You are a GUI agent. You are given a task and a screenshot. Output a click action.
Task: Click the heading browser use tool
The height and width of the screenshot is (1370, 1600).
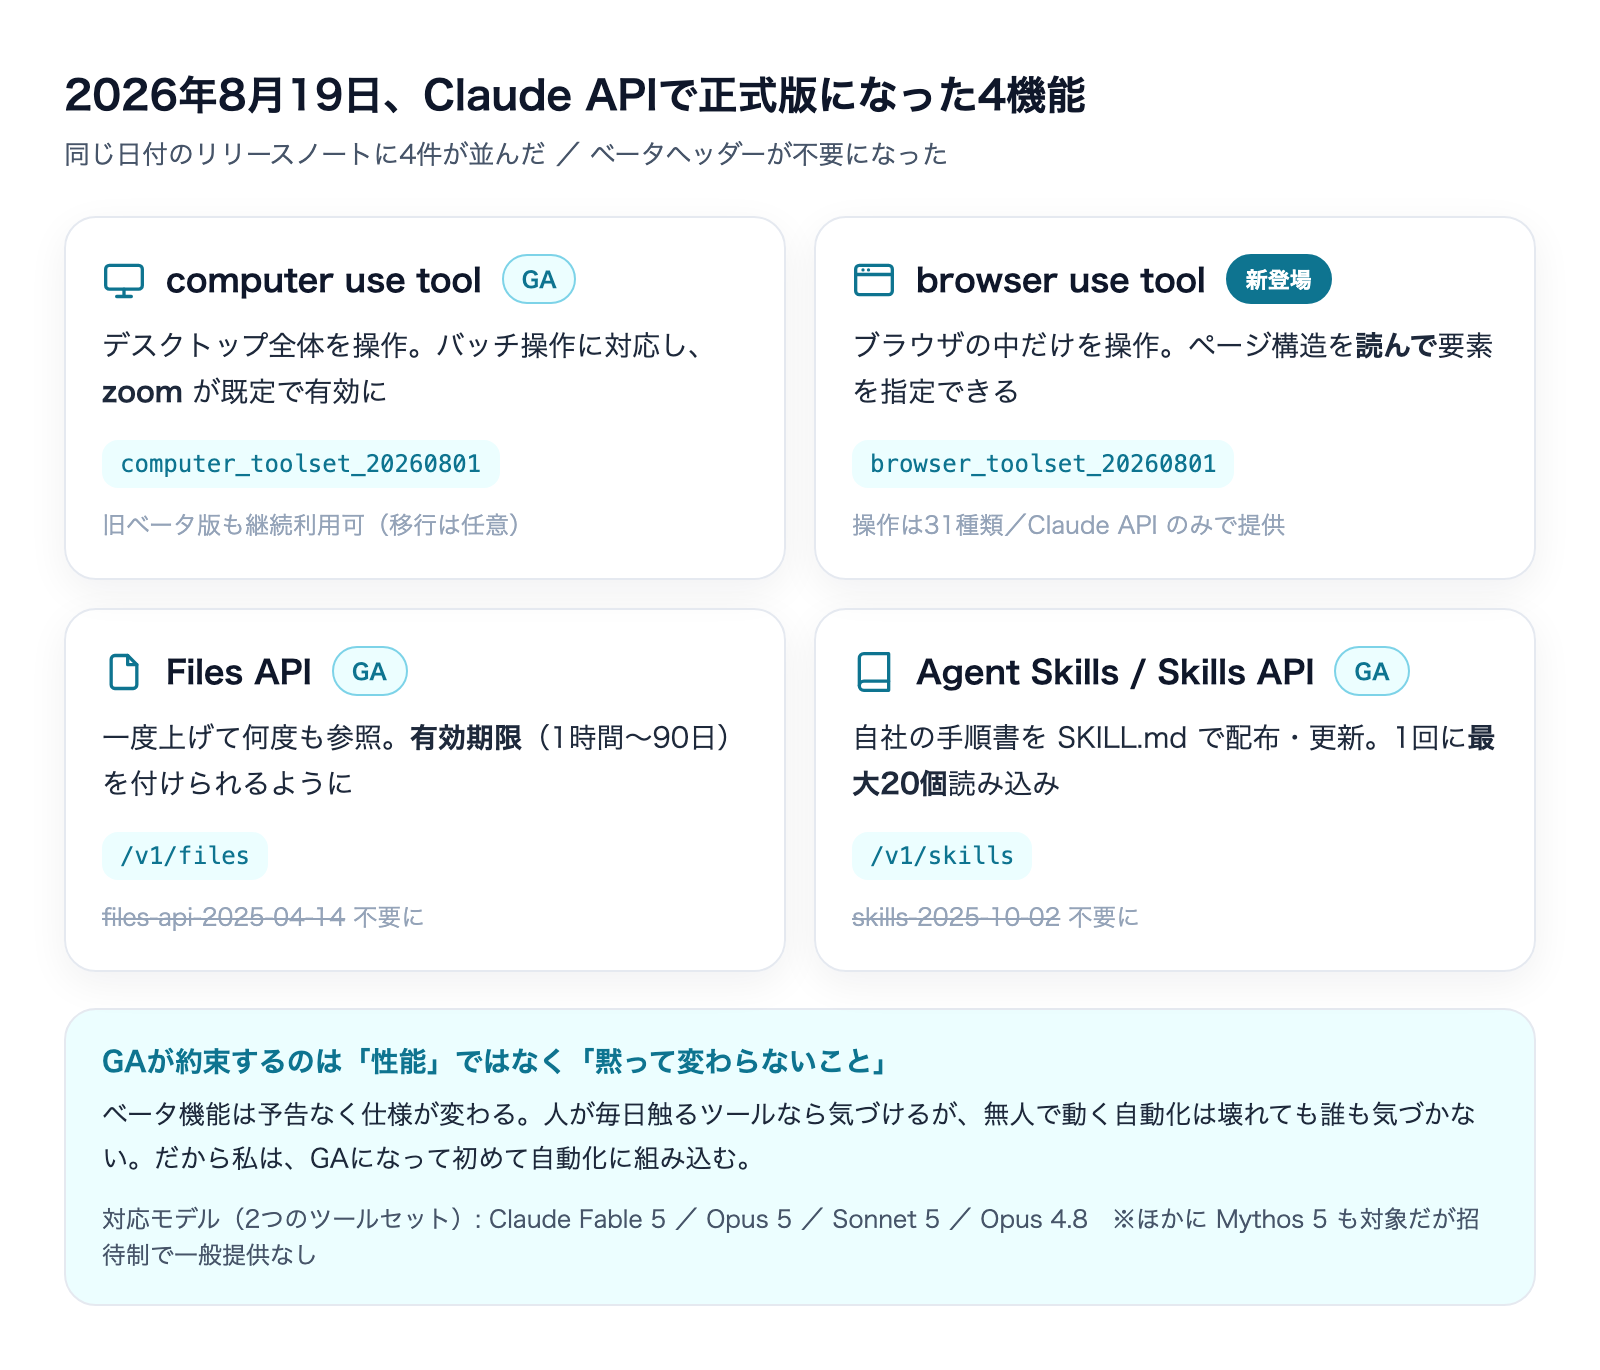(1061, 280)
